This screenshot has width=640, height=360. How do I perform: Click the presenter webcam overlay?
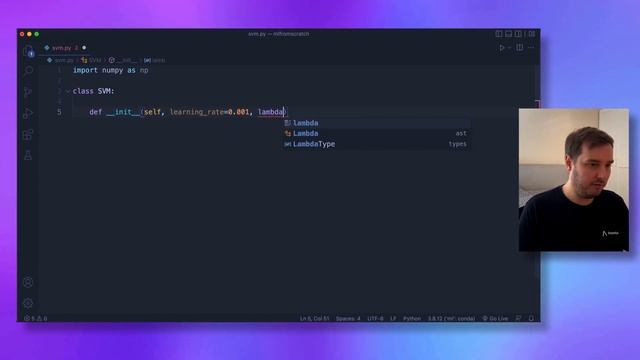573,180
